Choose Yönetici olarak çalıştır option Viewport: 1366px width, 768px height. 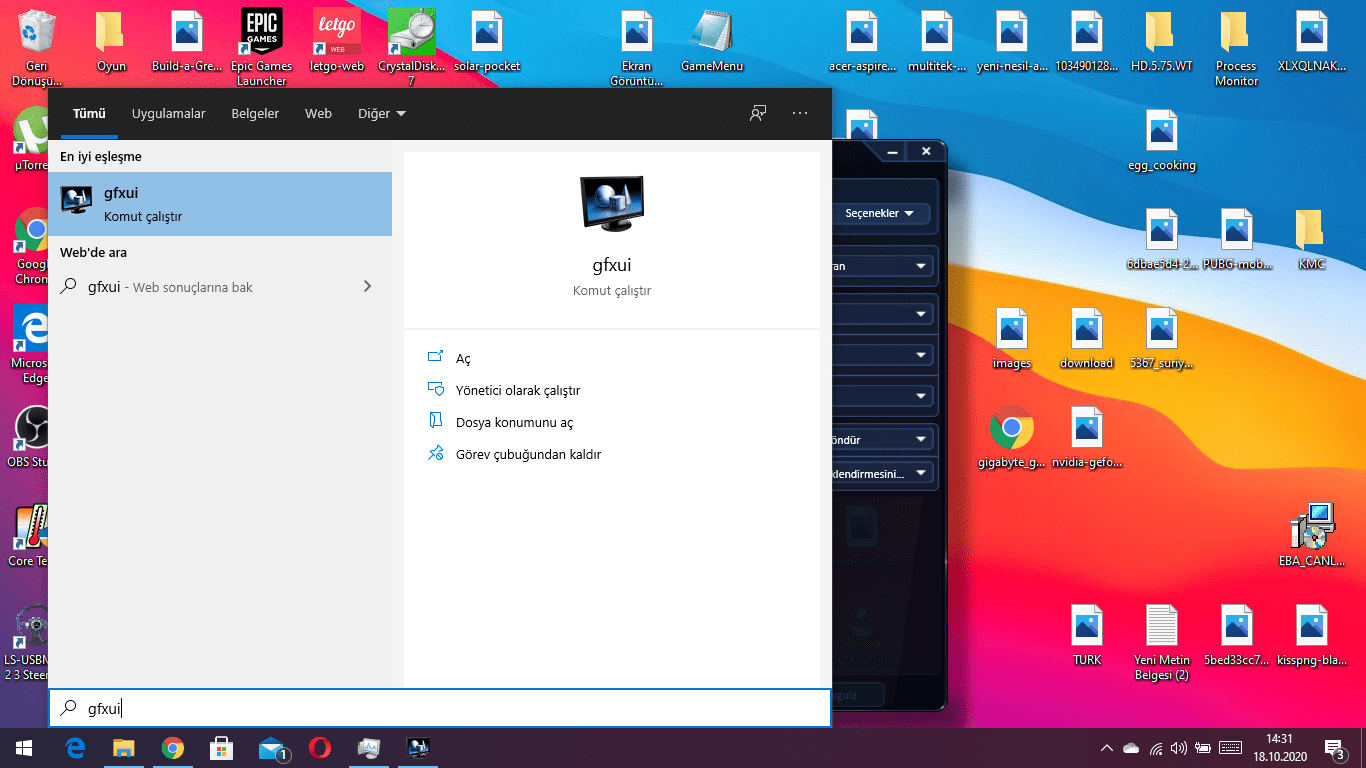[x=518, y=390]
